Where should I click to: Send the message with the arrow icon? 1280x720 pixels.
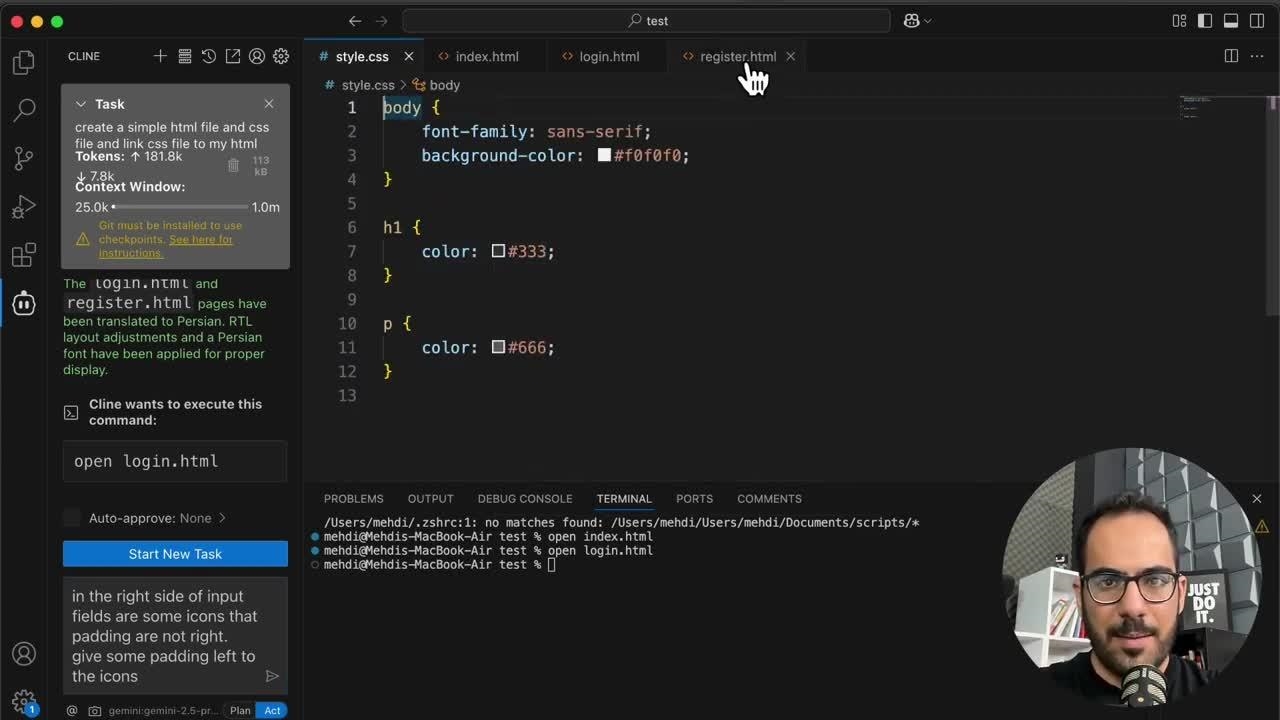point(272,676)
